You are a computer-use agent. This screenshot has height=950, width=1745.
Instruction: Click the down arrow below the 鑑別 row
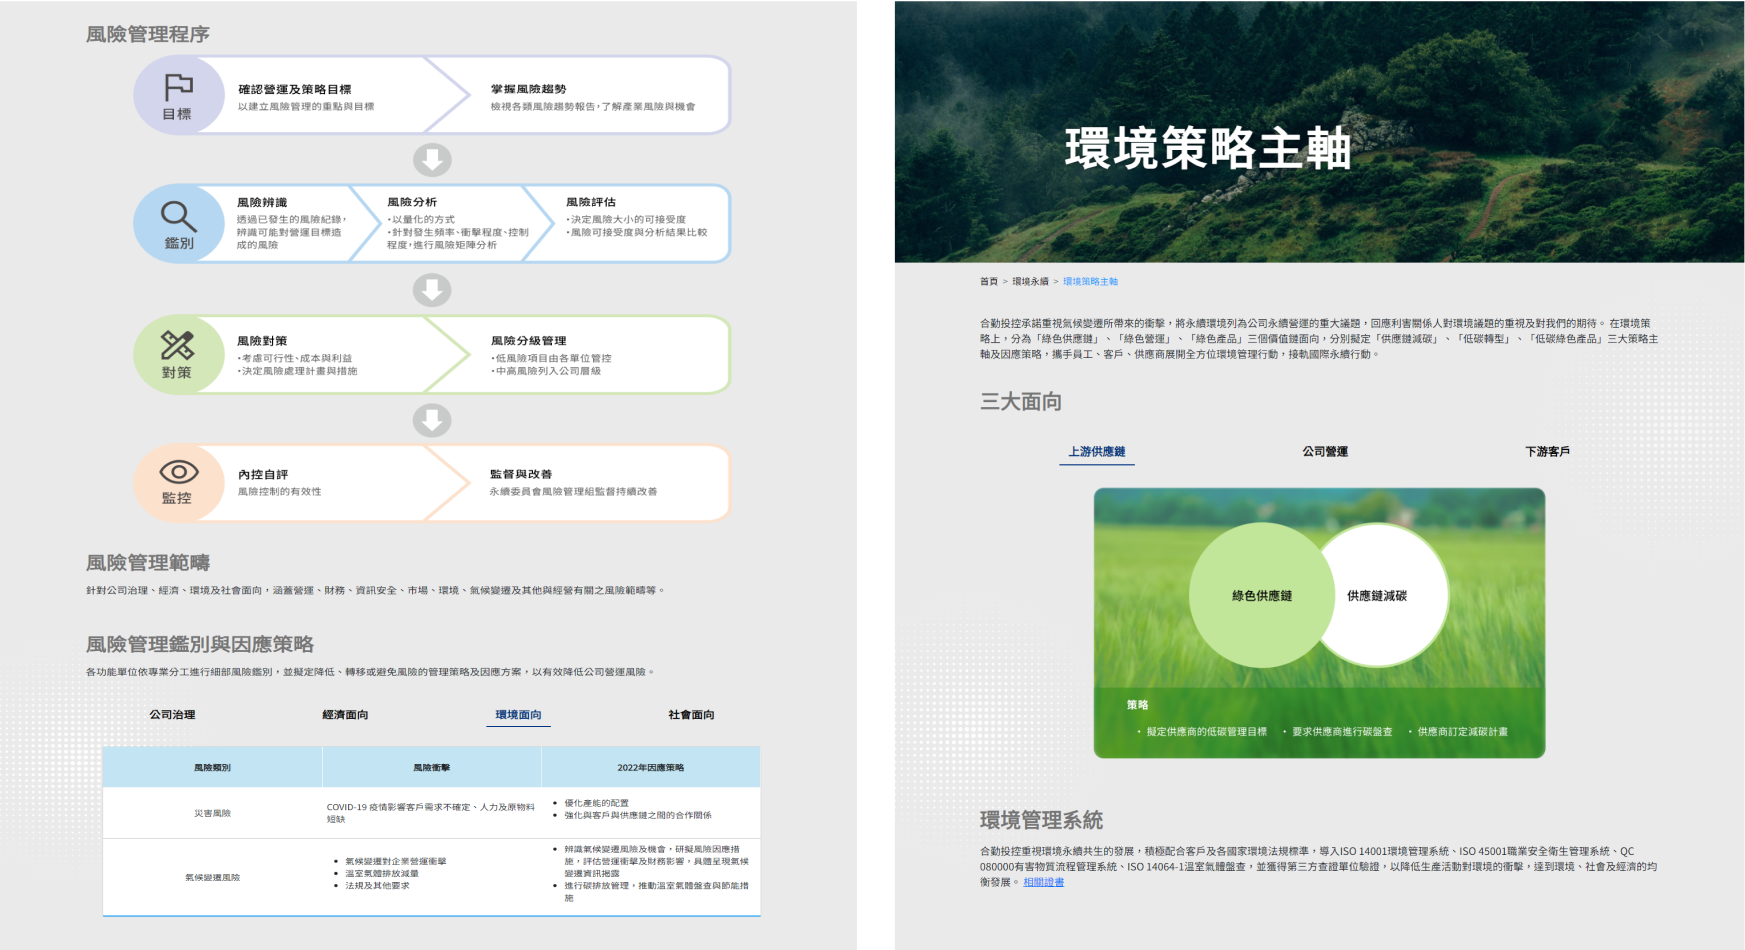coord(432,290)
